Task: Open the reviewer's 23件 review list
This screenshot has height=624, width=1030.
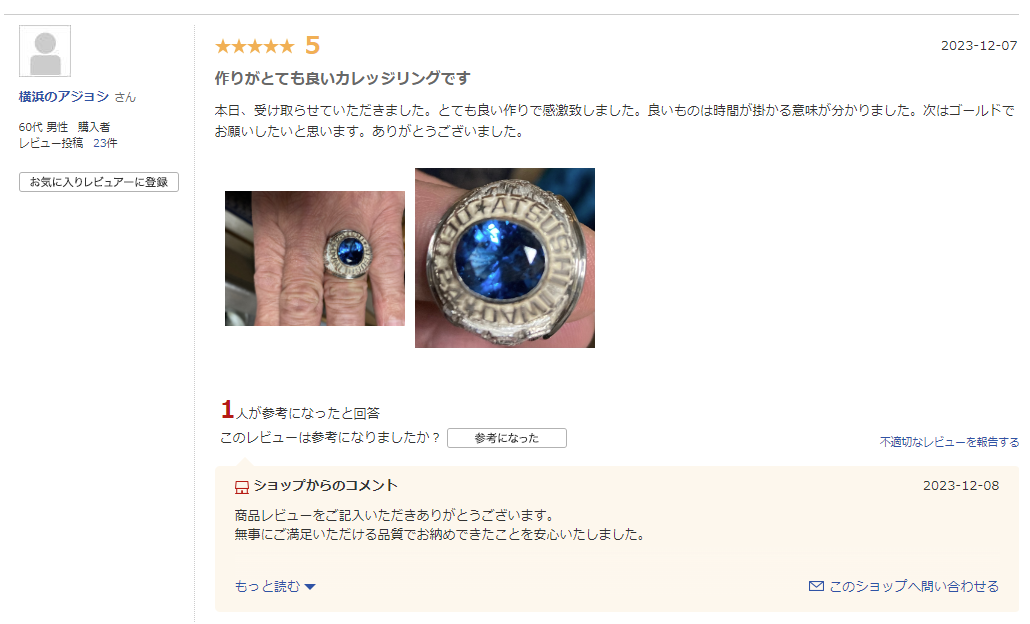Action: [105, 143]
